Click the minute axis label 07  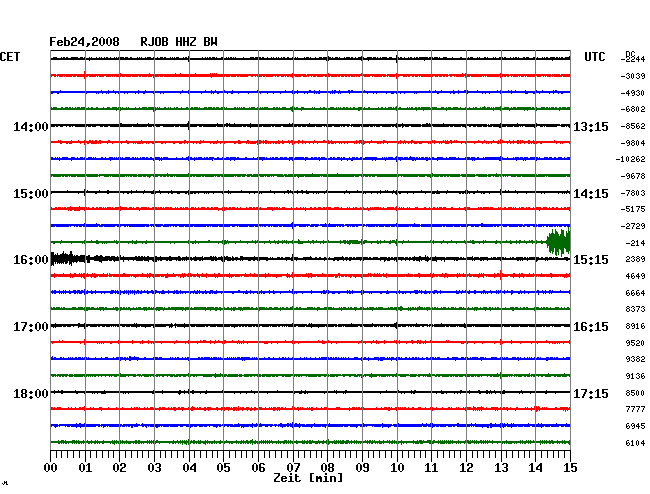(x=293, y=468)
